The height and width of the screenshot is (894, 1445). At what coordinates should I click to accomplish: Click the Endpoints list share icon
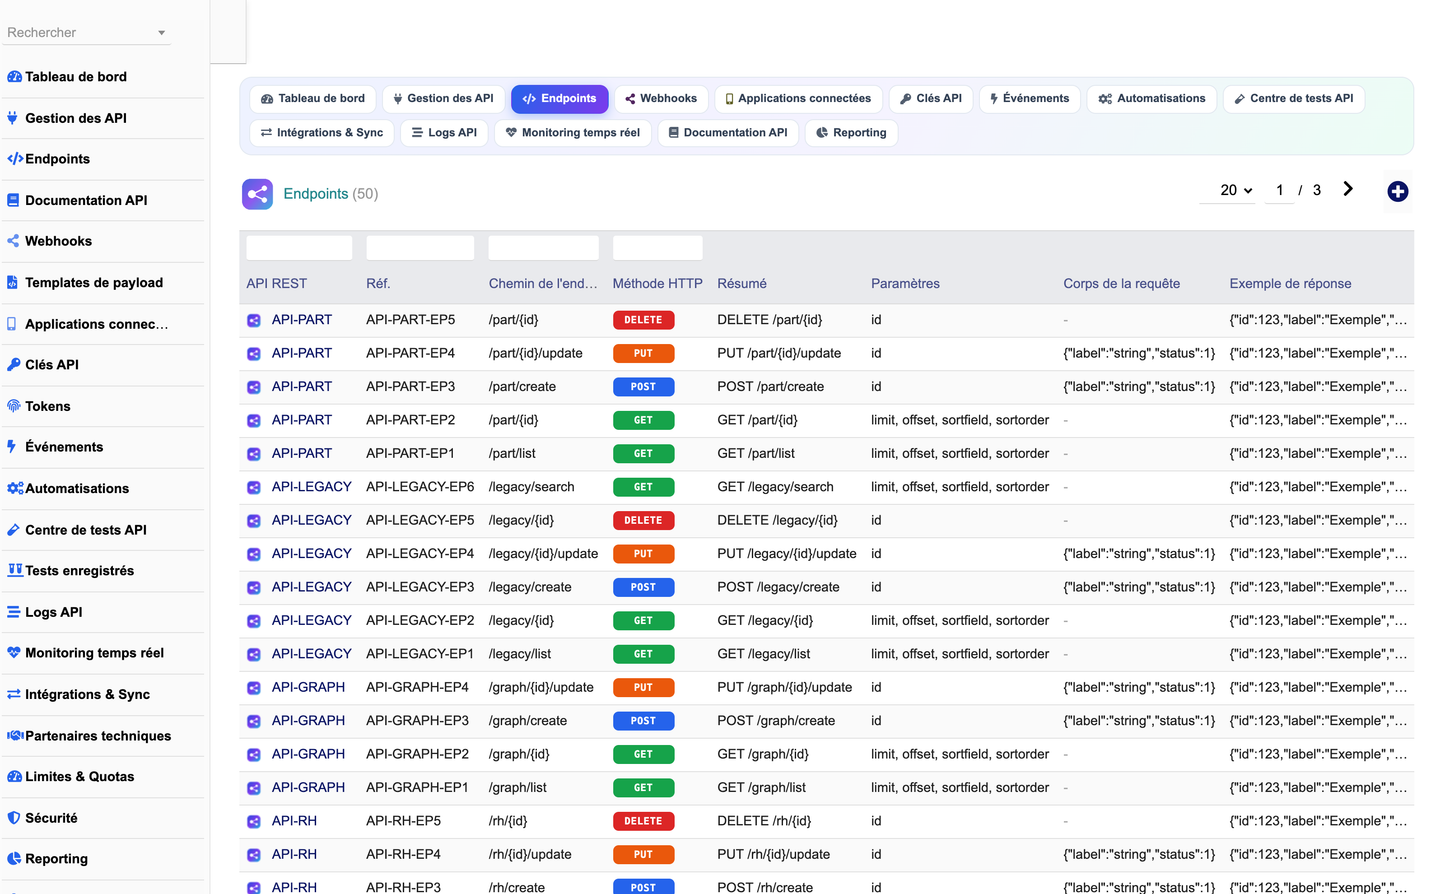(x=257, y=194)
